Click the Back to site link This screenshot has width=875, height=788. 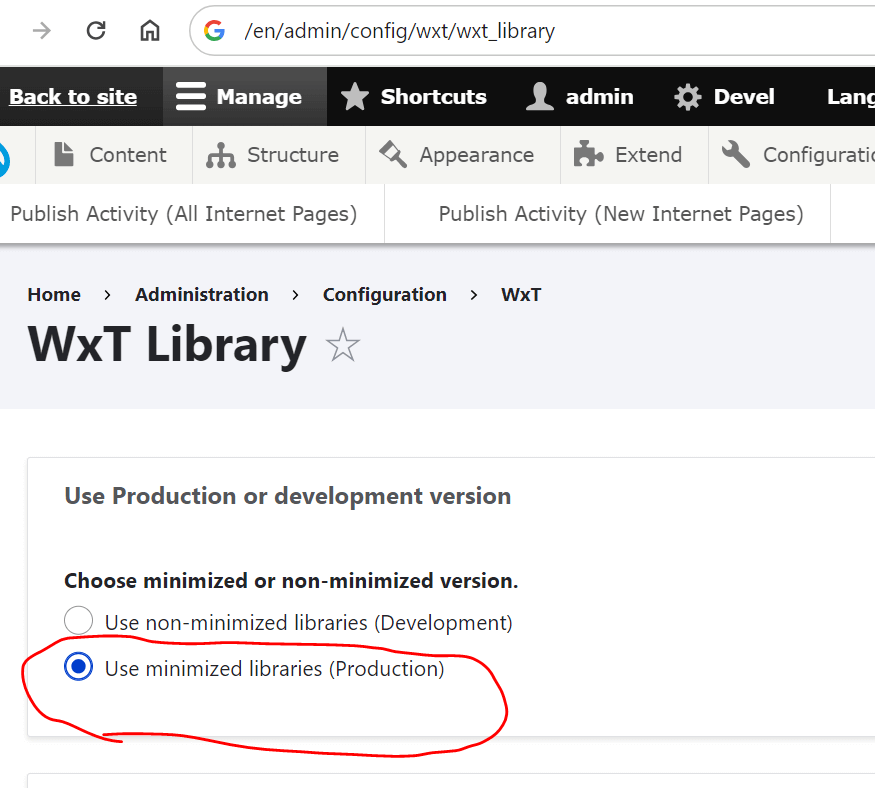(73, 97)
